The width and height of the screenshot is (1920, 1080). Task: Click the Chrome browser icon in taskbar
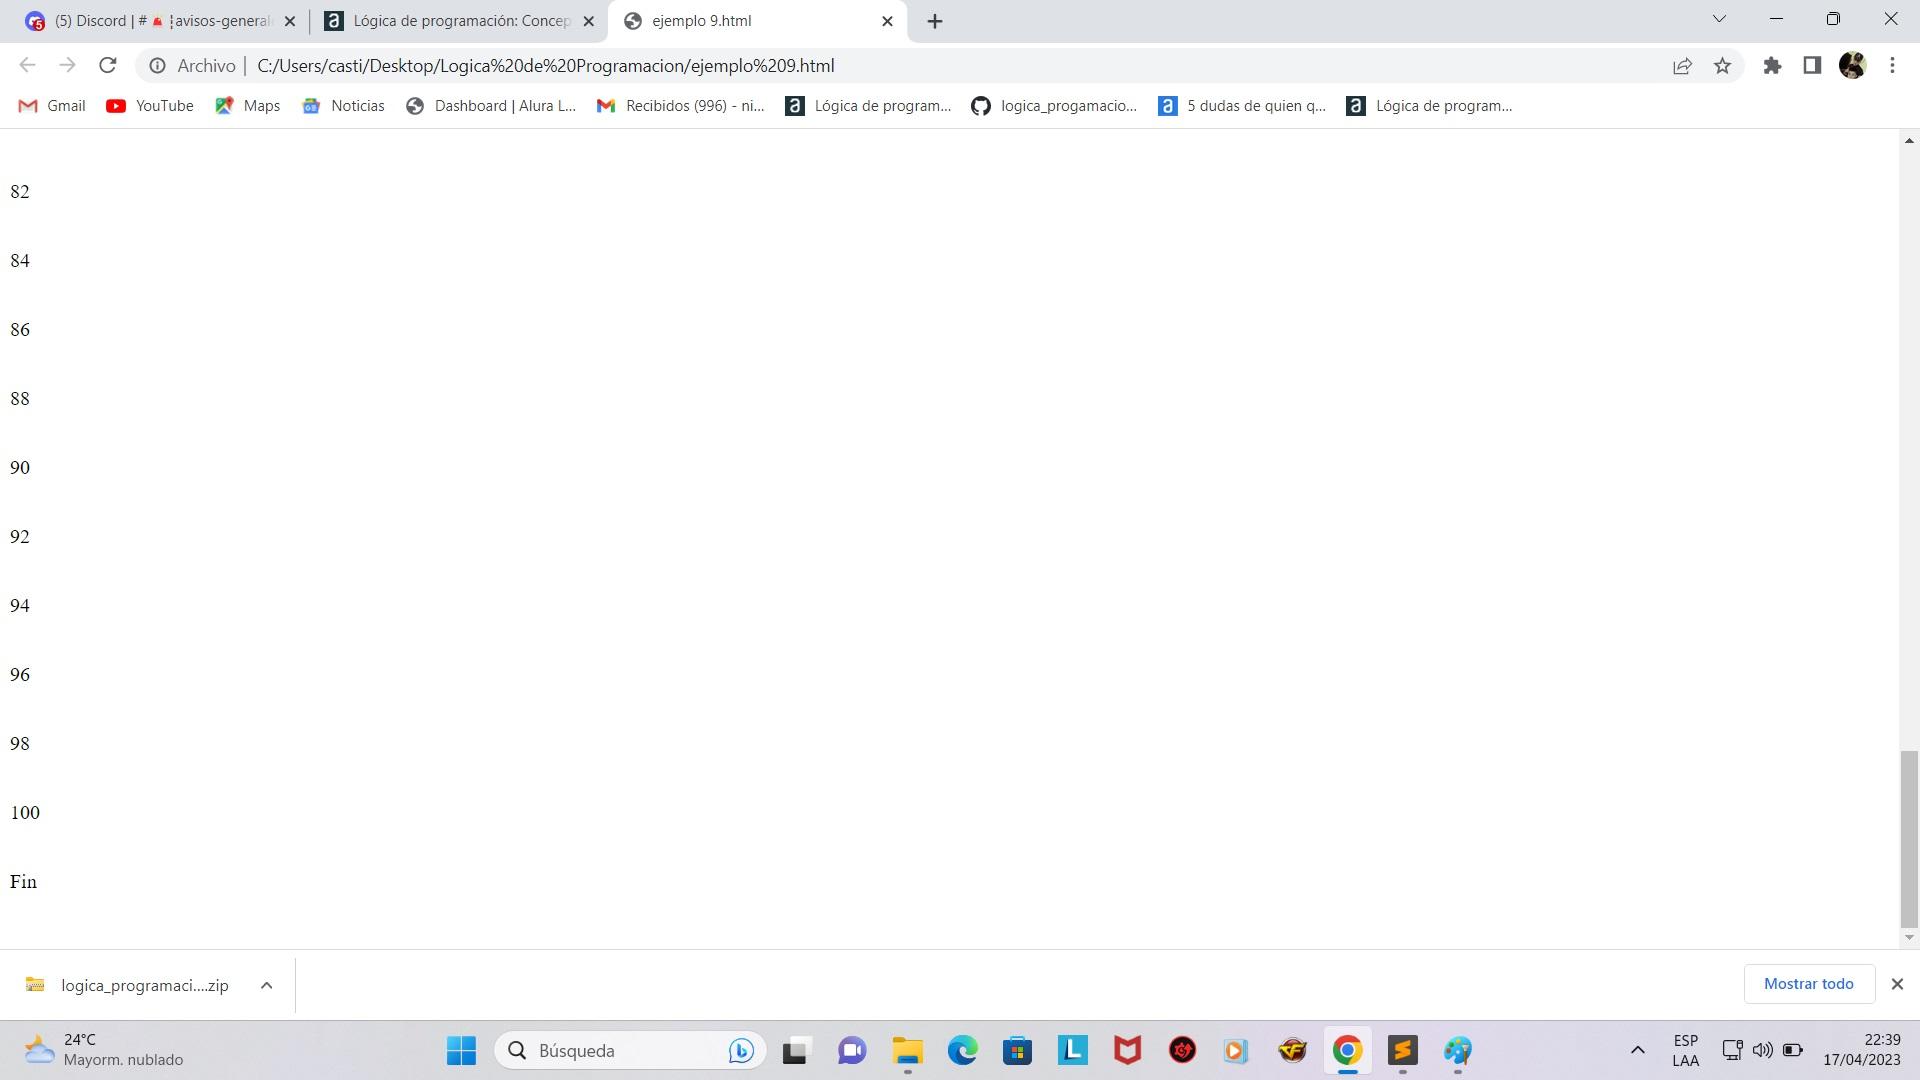pos(1348,1050)
